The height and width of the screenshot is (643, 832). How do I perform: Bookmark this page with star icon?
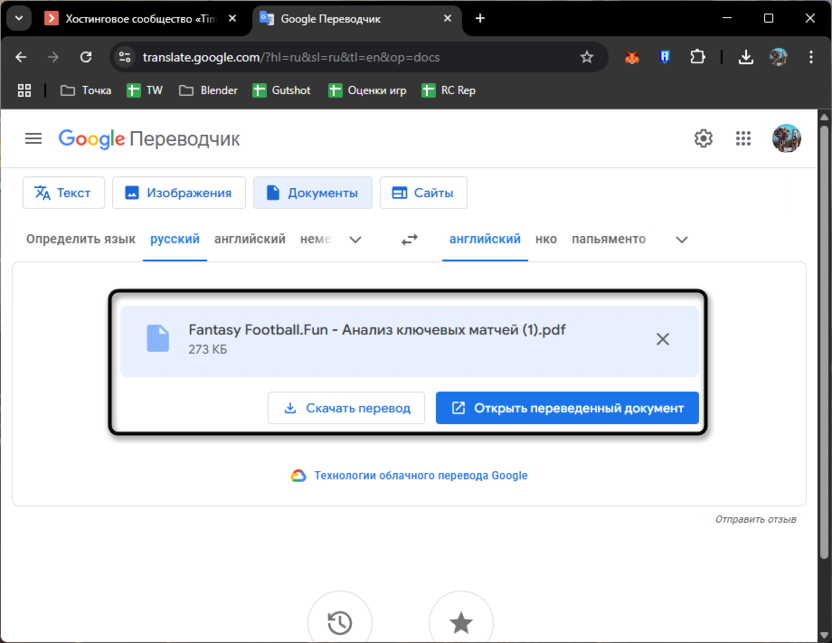pyautogui.click(x=586, y=57)
